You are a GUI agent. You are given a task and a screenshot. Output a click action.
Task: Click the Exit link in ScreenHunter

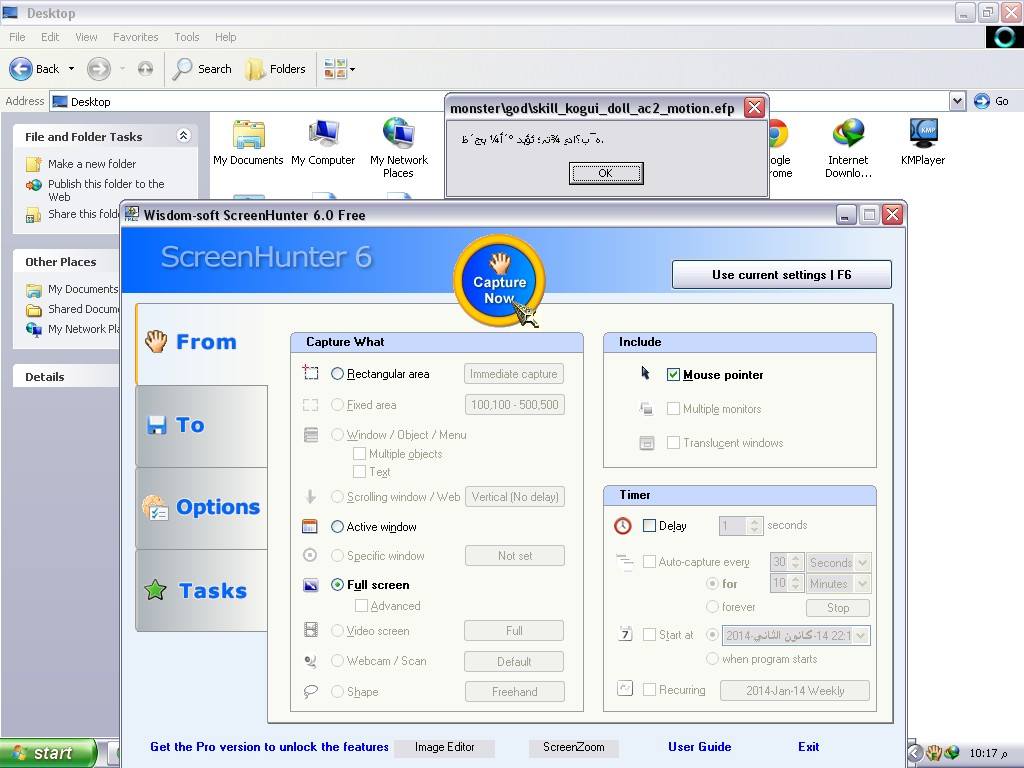(808, 746)
